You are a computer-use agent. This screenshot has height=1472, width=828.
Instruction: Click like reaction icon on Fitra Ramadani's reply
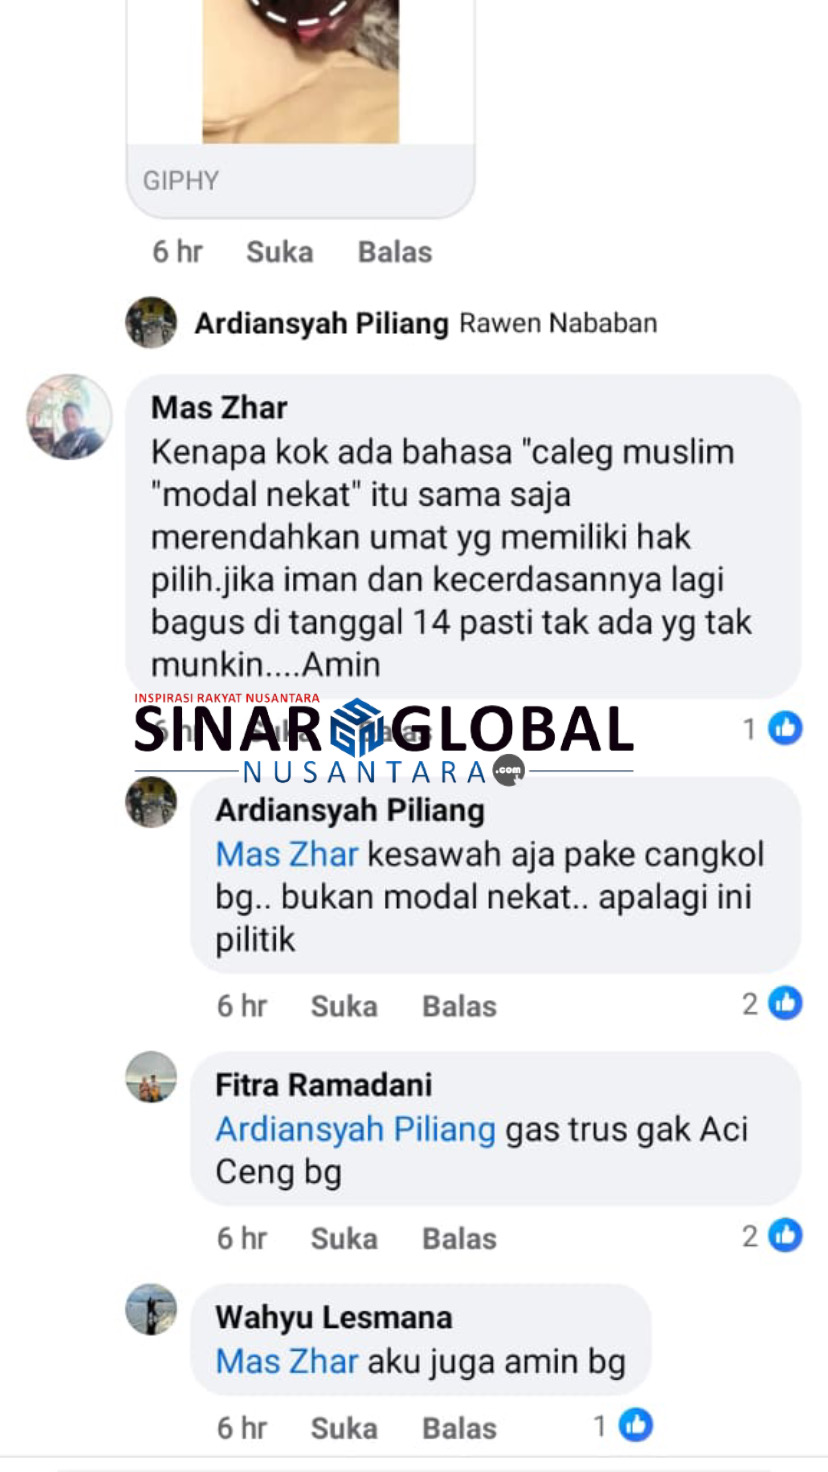785,1236
